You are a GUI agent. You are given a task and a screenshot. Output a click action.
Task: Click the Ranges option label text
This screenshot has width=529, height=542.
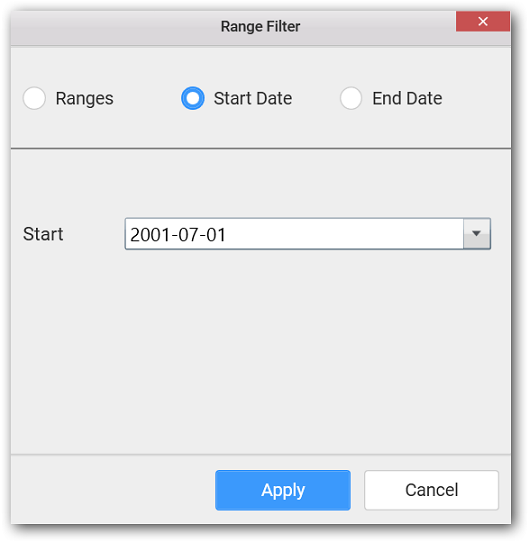click(85, 99)
